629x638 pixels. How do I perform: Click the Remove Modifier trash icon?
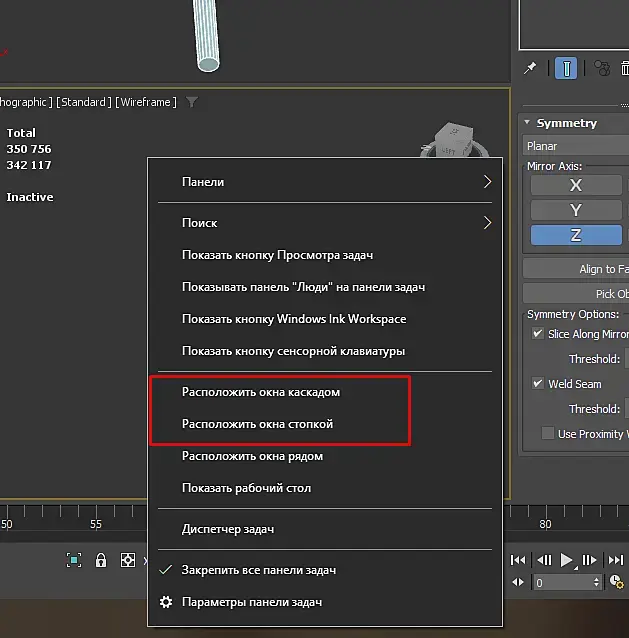[625, 68]
